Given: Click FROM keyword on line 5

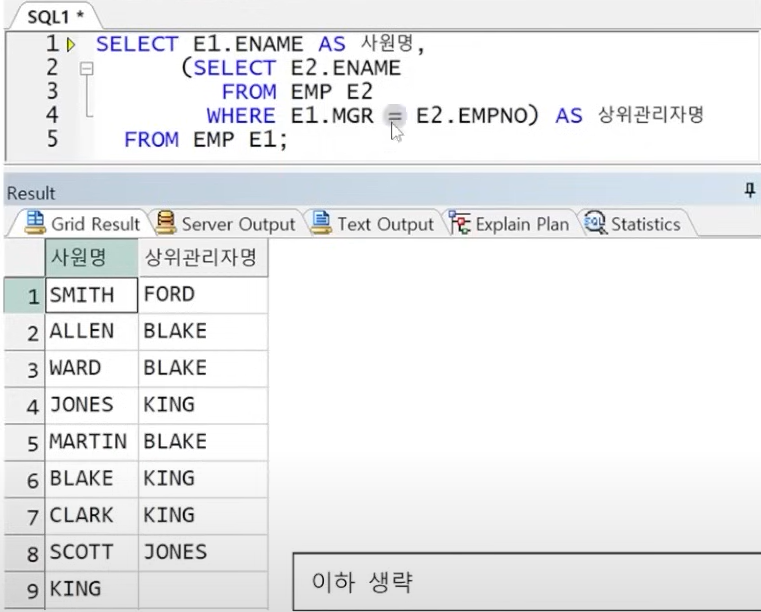Looking at the screenshot, I should 151,140.
